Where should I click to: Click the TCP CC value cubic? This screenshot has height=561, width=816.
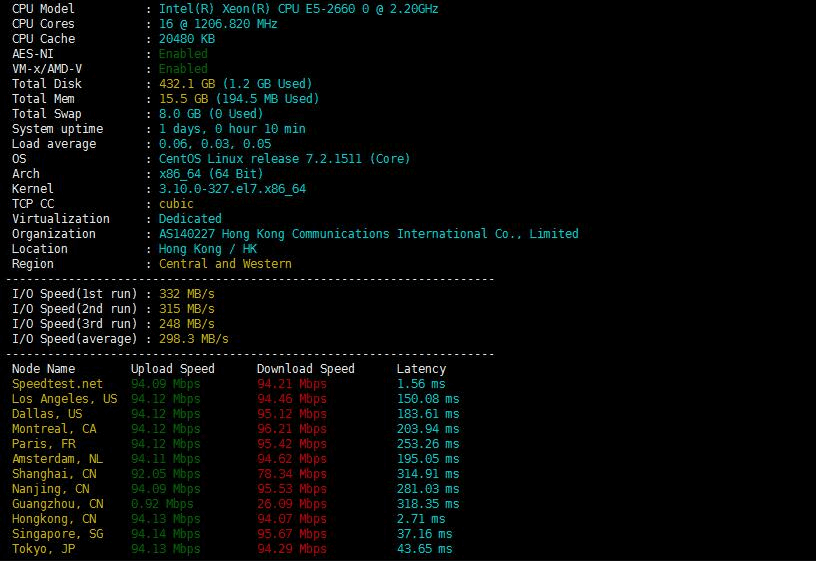tap(176, 204)
